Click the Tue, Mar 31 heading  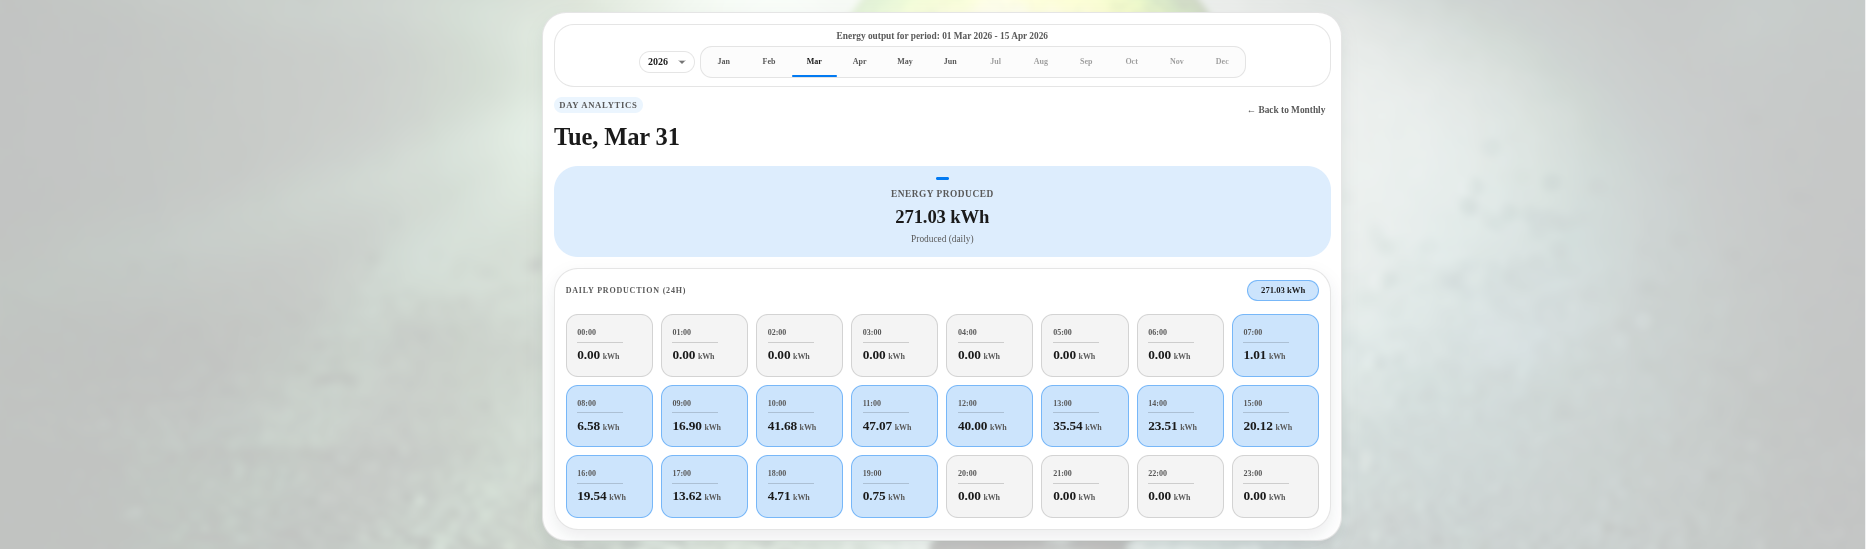[x=617, y=137]
